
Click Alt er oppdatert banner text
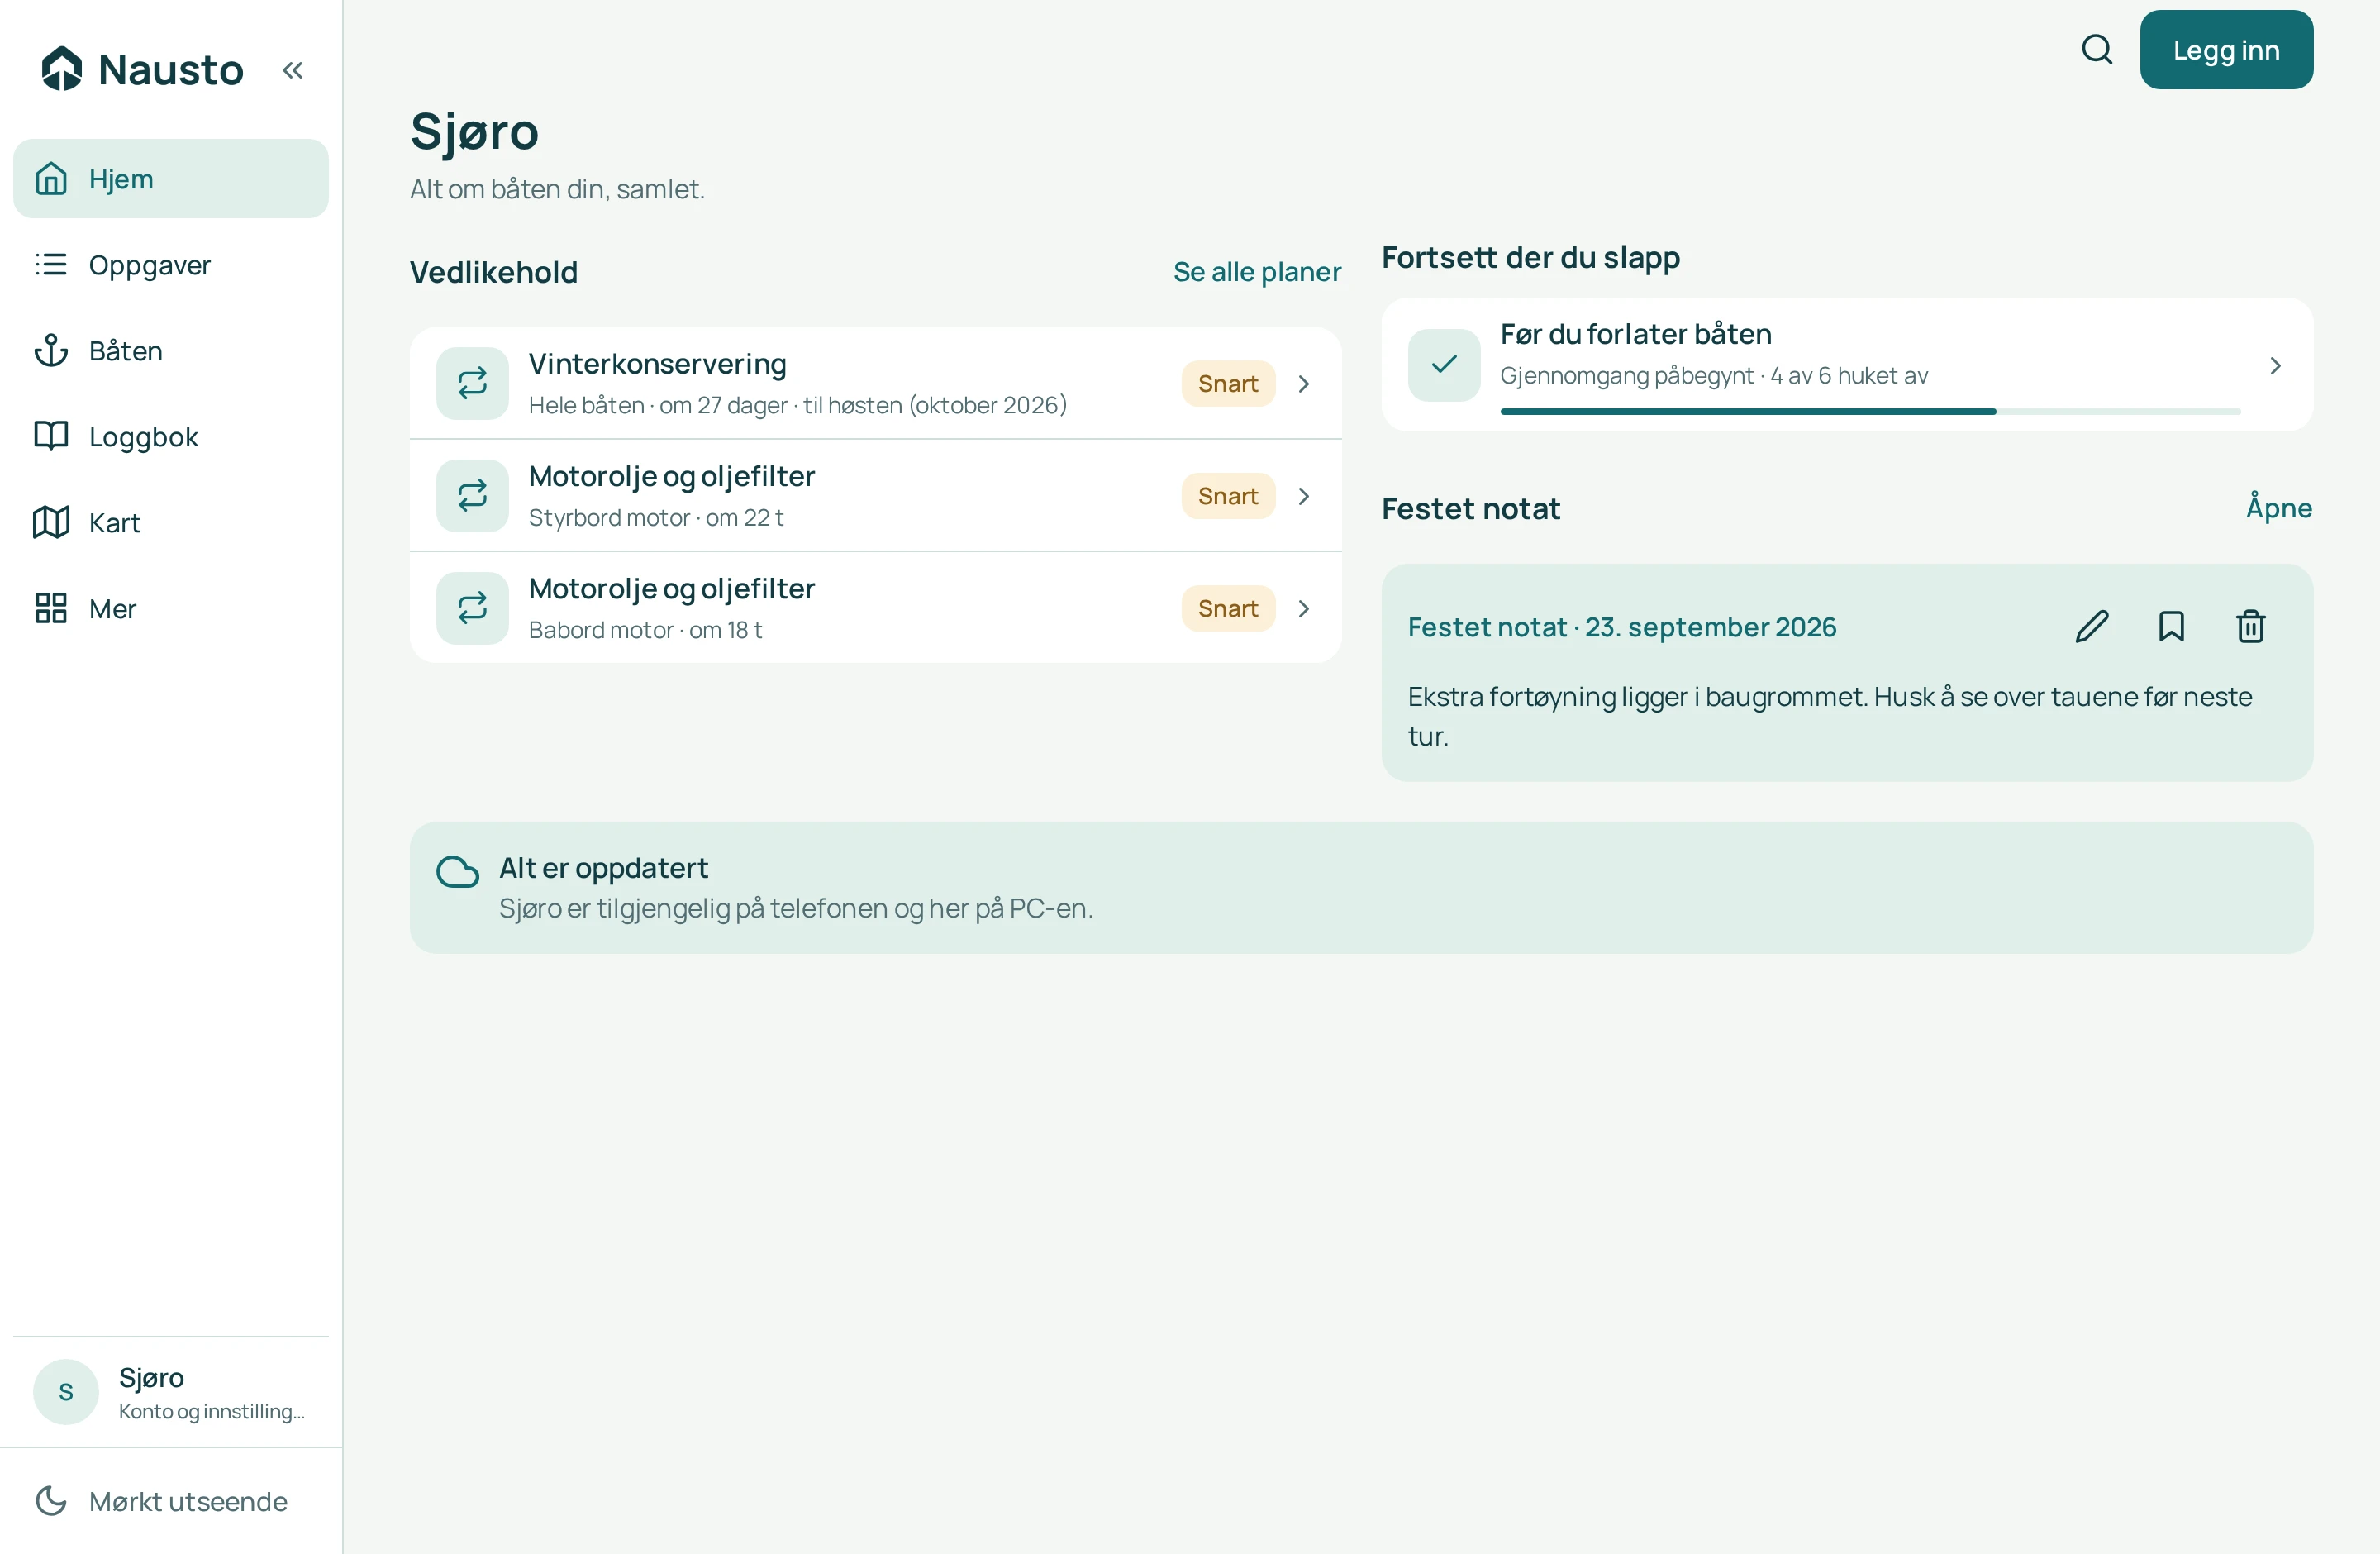coord(603,868)
